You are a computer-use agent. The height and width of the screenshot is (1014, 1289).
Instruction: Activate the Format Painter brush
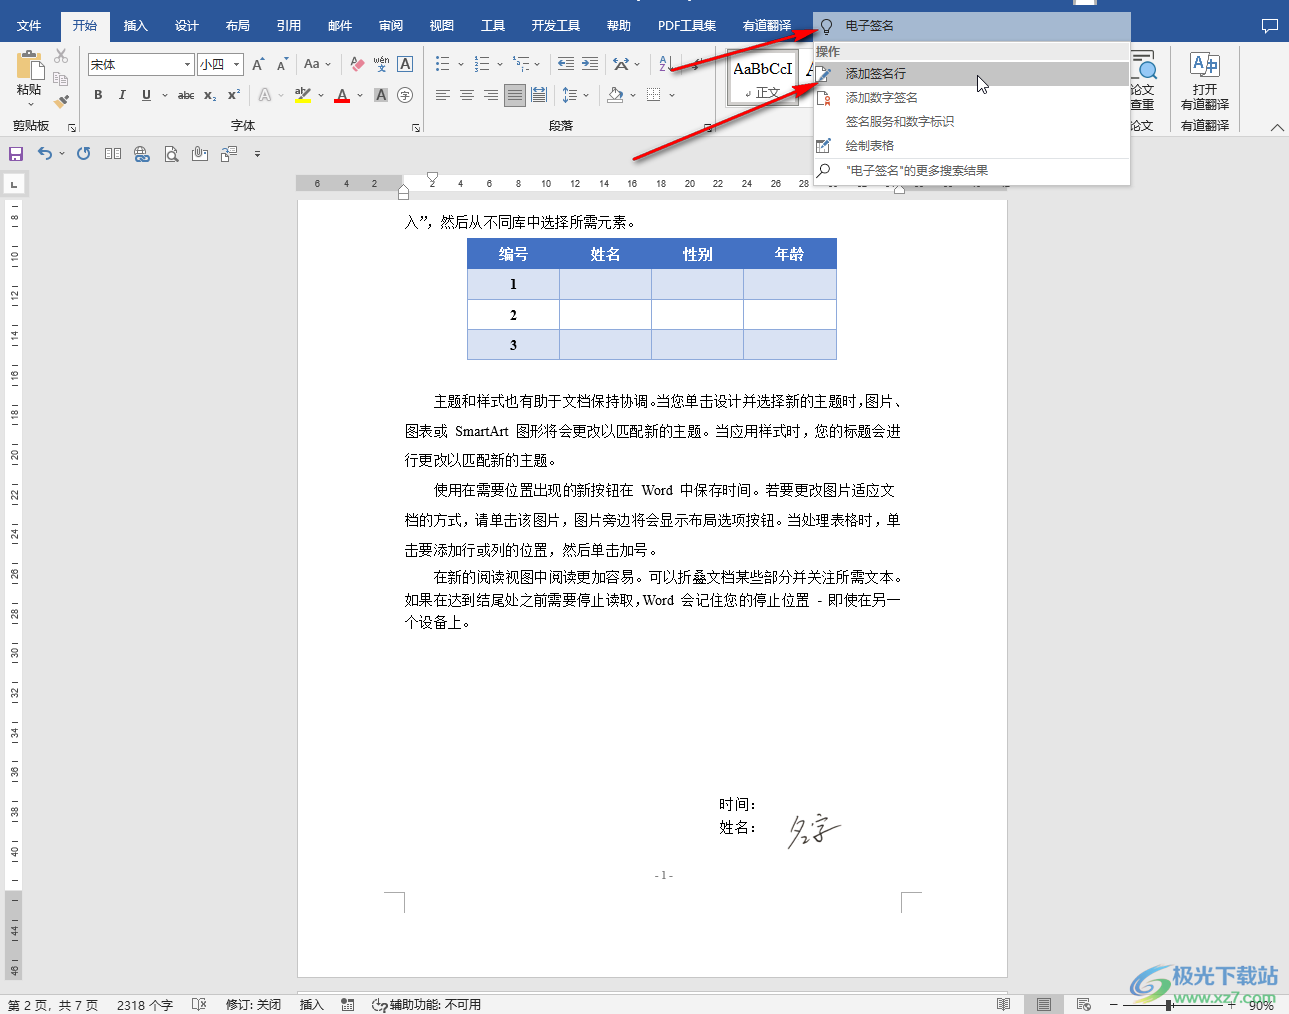tap(61, 101)
